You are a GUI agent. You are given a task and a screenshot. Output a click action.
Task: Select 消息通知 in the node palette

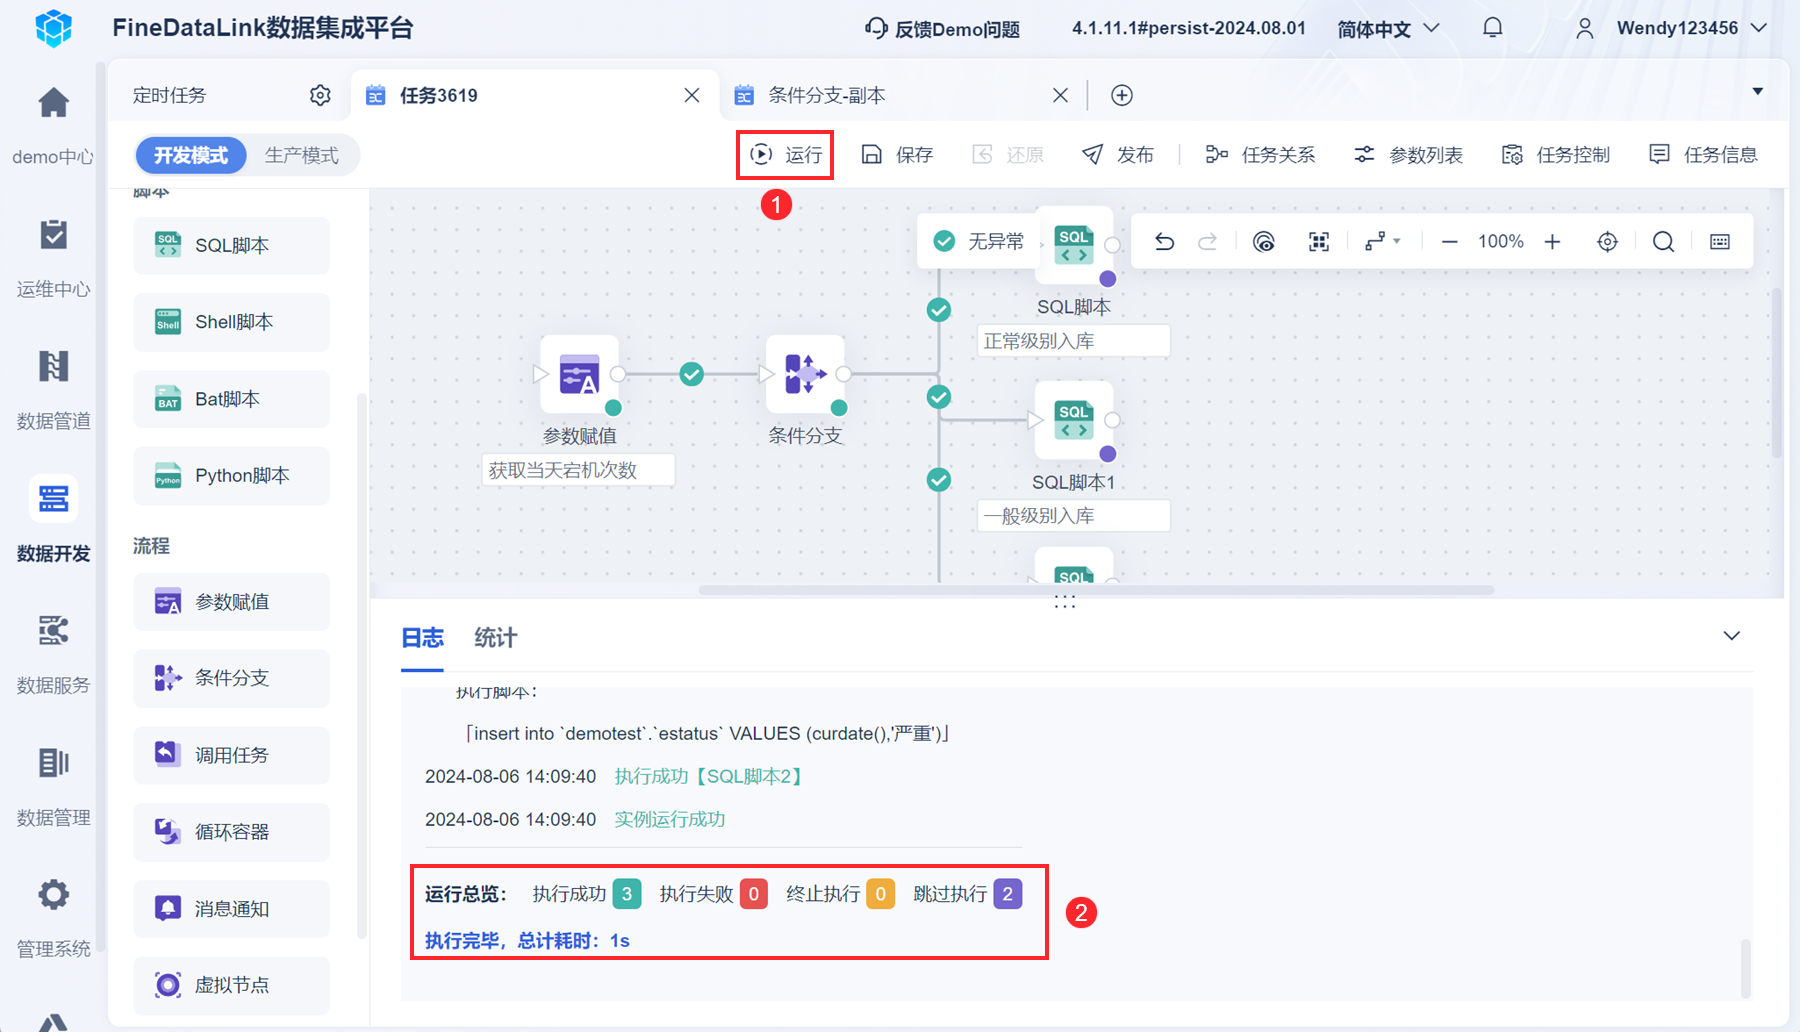tap(231, 909)
